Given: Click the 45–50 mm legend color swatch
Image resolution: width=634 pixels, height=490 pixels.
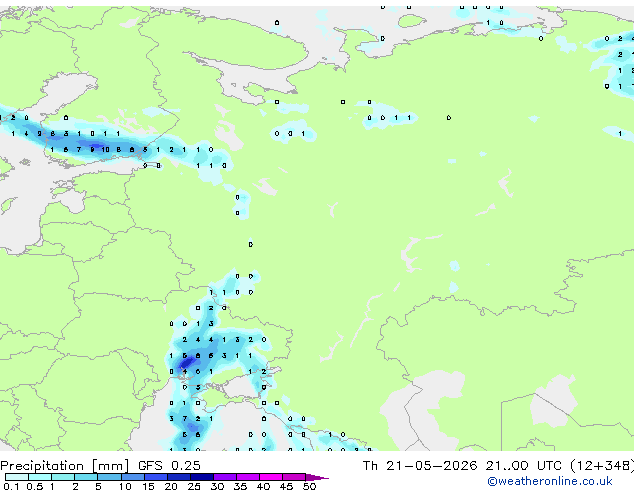Looking at the screenshot, I should point(294,477).
